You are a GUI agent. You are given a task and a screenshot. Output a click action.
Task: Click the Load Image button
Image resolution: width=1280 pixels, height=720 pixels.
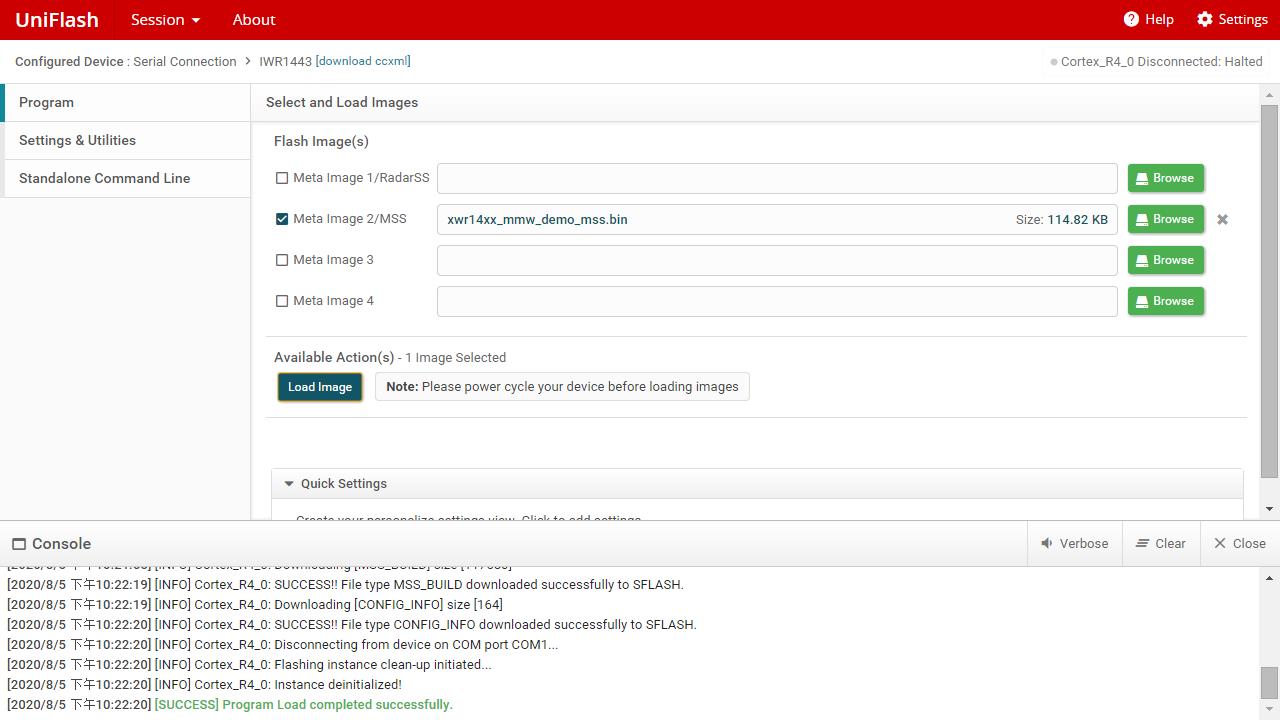coord(320,387)
